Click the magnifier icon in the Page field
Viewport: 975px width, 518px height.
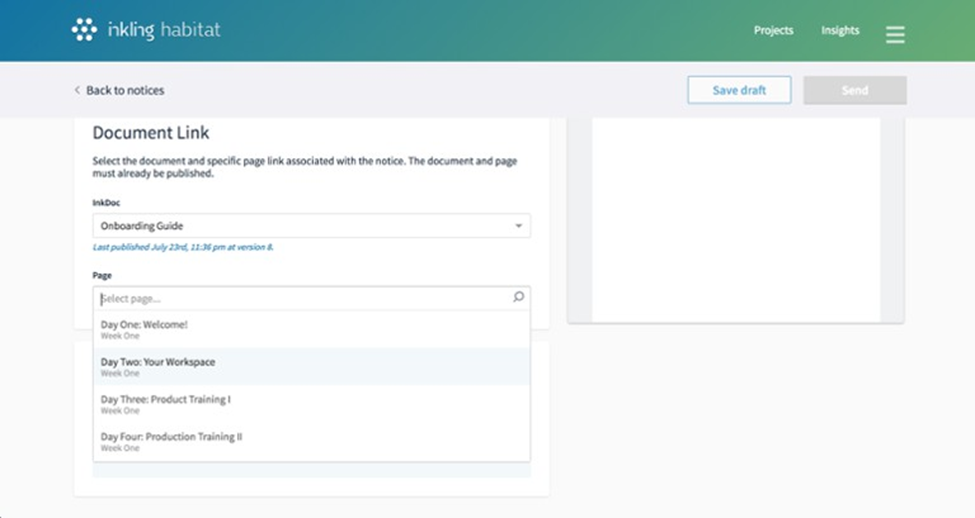tap(518, 297)
